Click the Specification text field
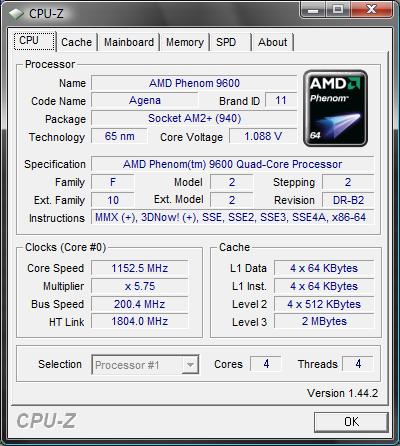Image resolution: width=400 pixels, height=446 pixels. pos(233,164)
